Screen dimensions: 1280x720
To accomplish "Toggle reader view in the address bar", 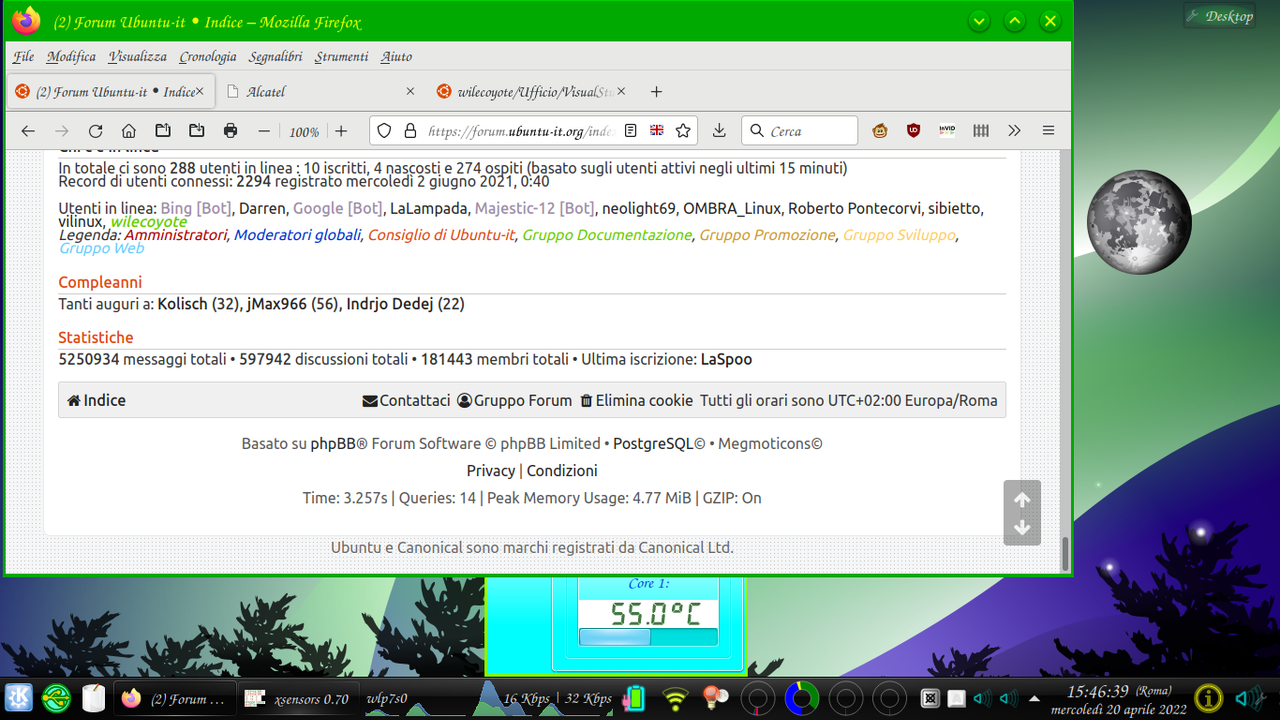I will click(x=630, y=131).
